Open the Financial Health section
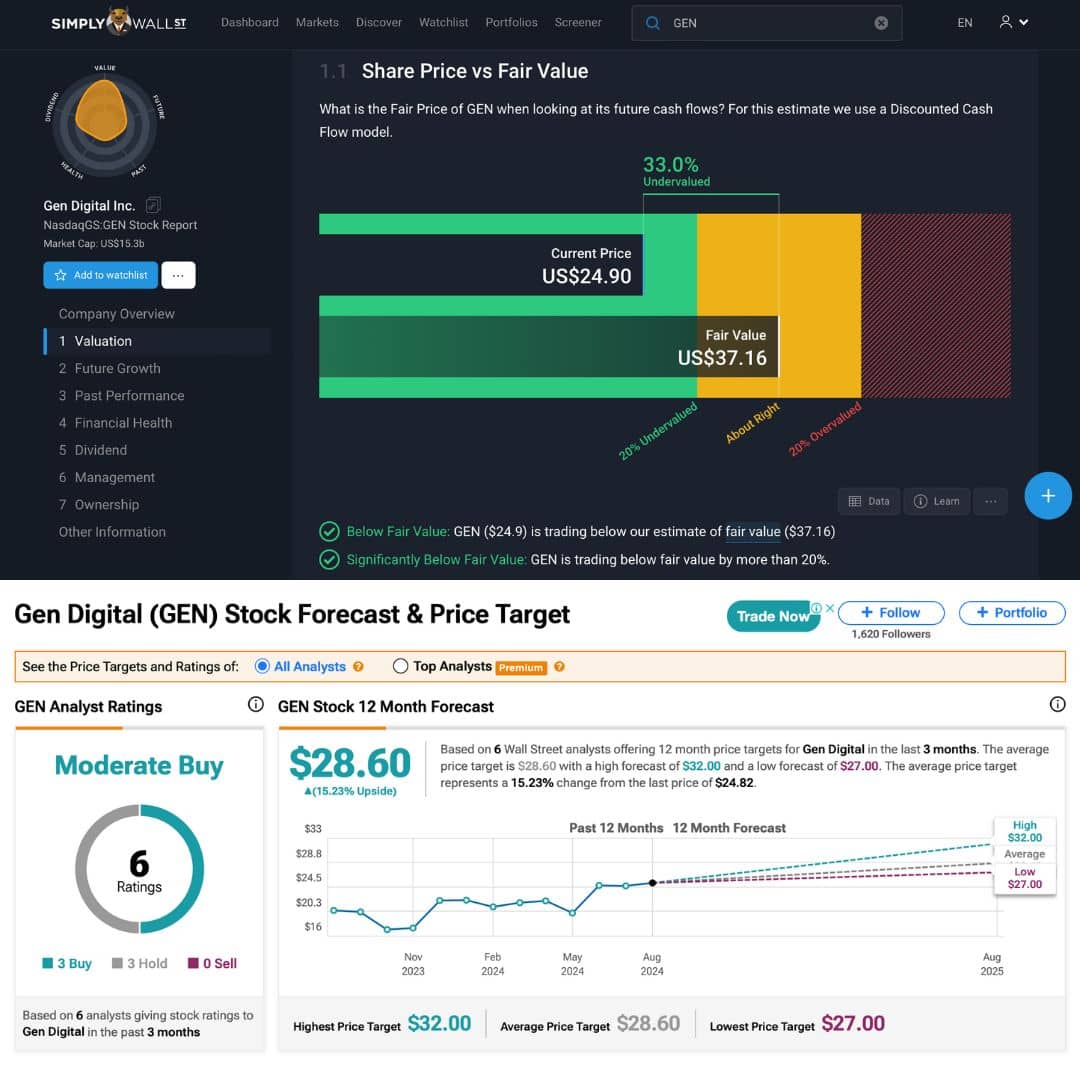 pos(115,423)
